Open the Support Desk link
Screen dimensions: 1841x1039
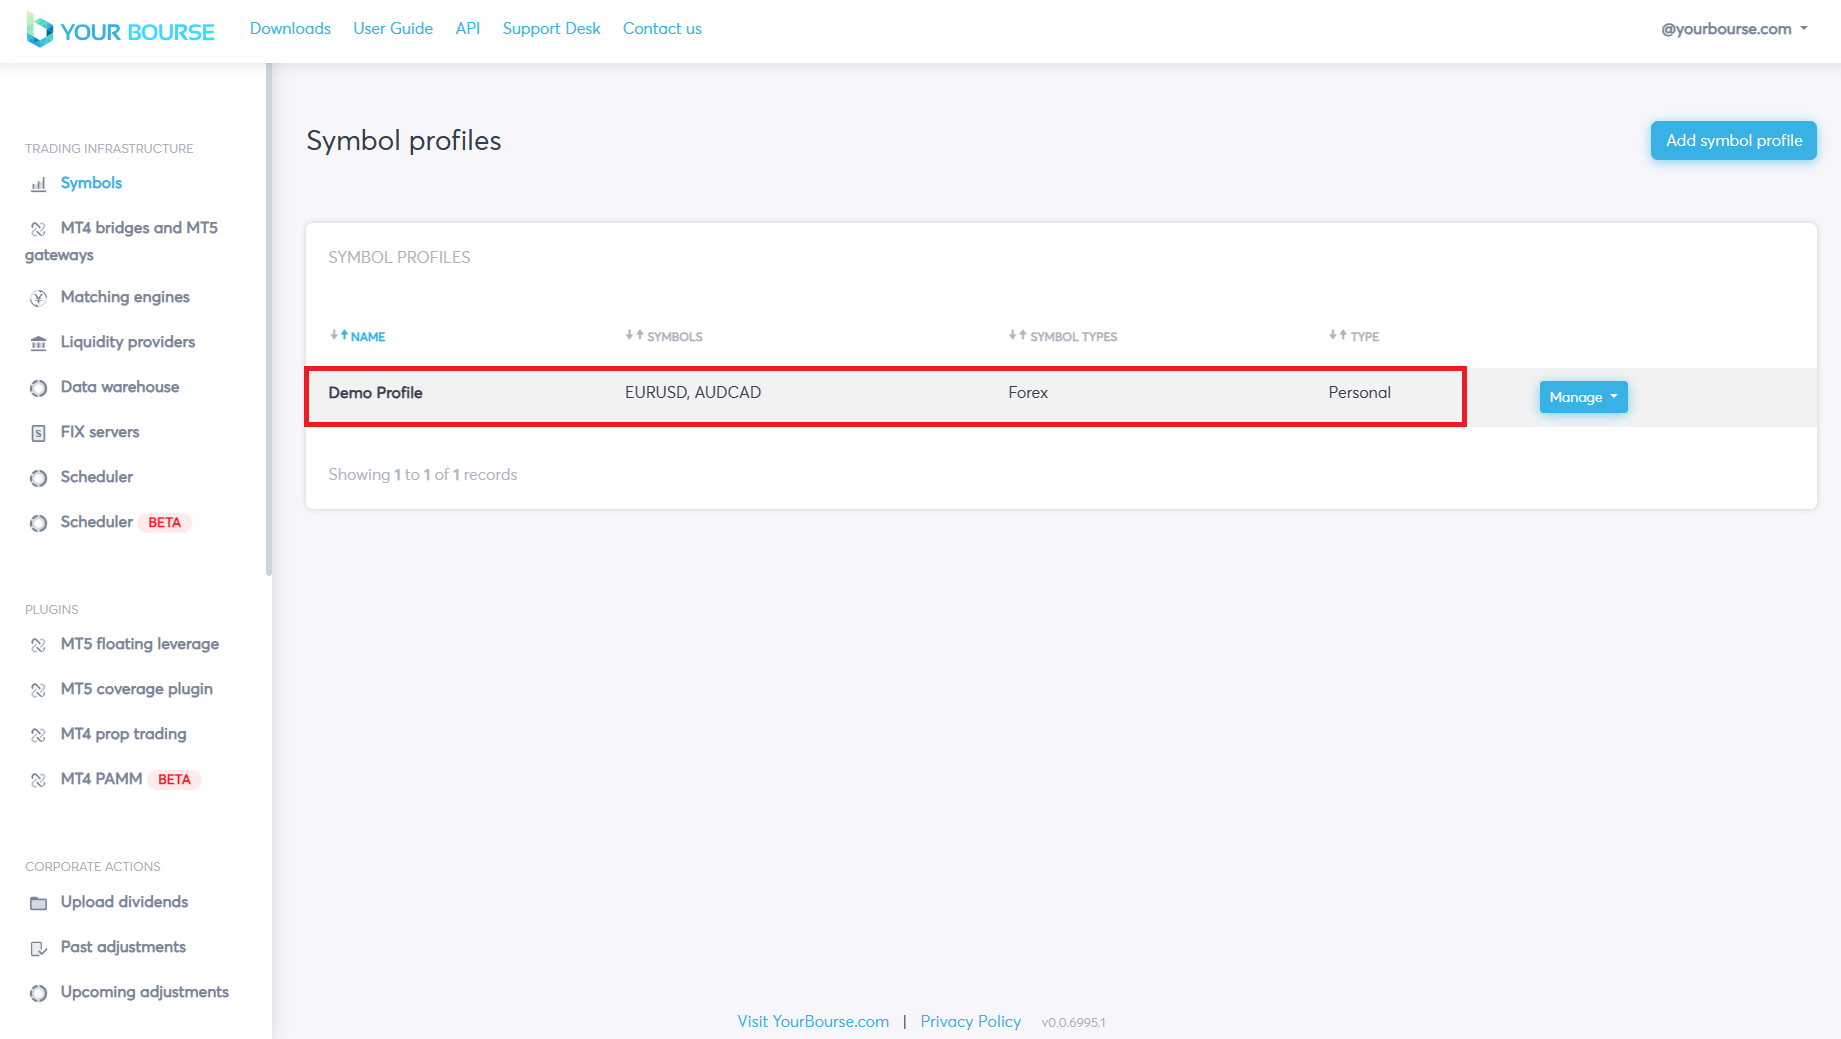click(x=551, y=28)
